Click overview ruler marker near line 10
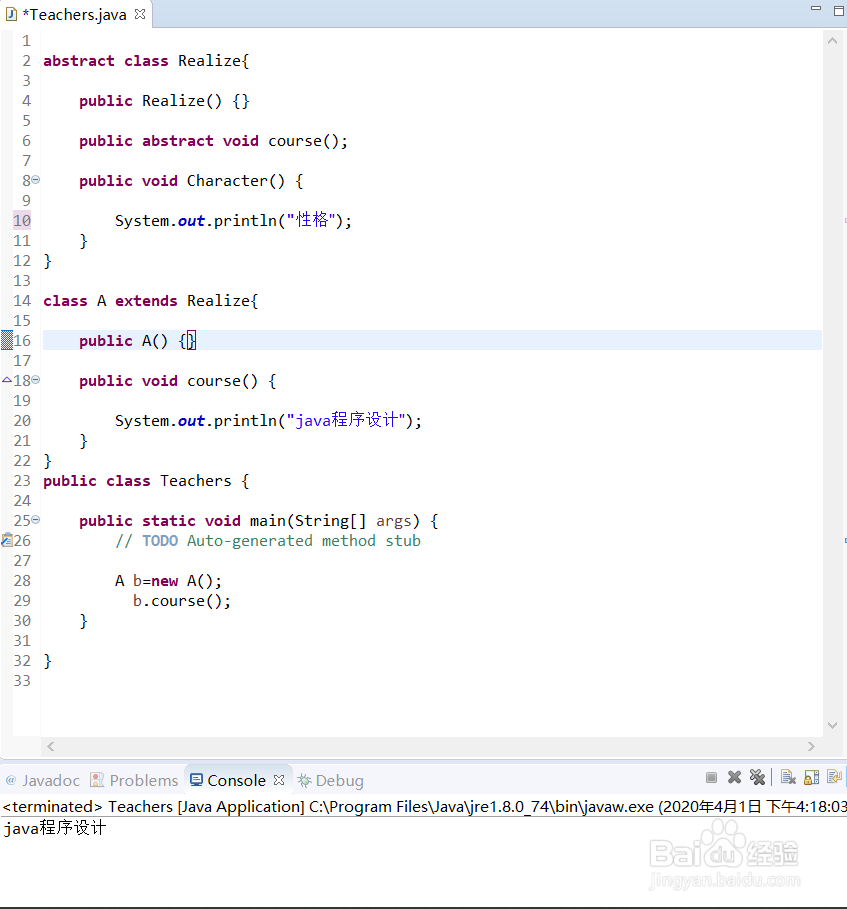This screenshot has height=909, width=847. click(845, 220)
